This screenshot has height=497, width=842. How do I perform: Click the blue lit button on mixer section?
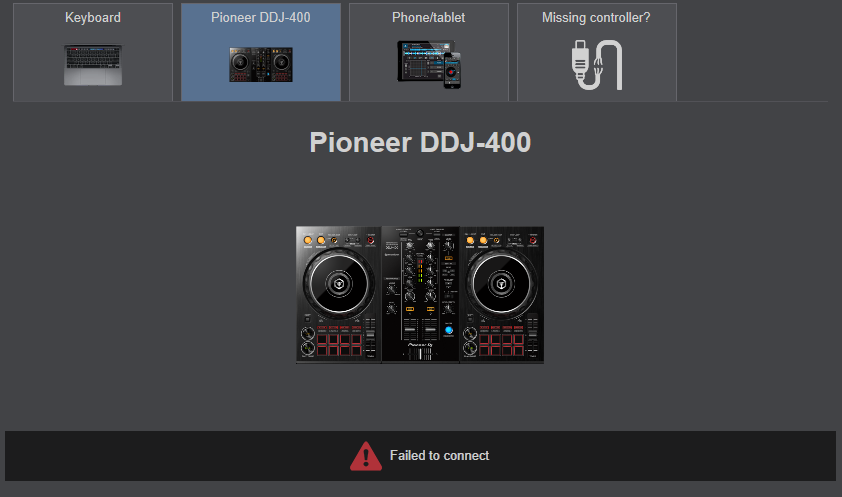[448, 331]
